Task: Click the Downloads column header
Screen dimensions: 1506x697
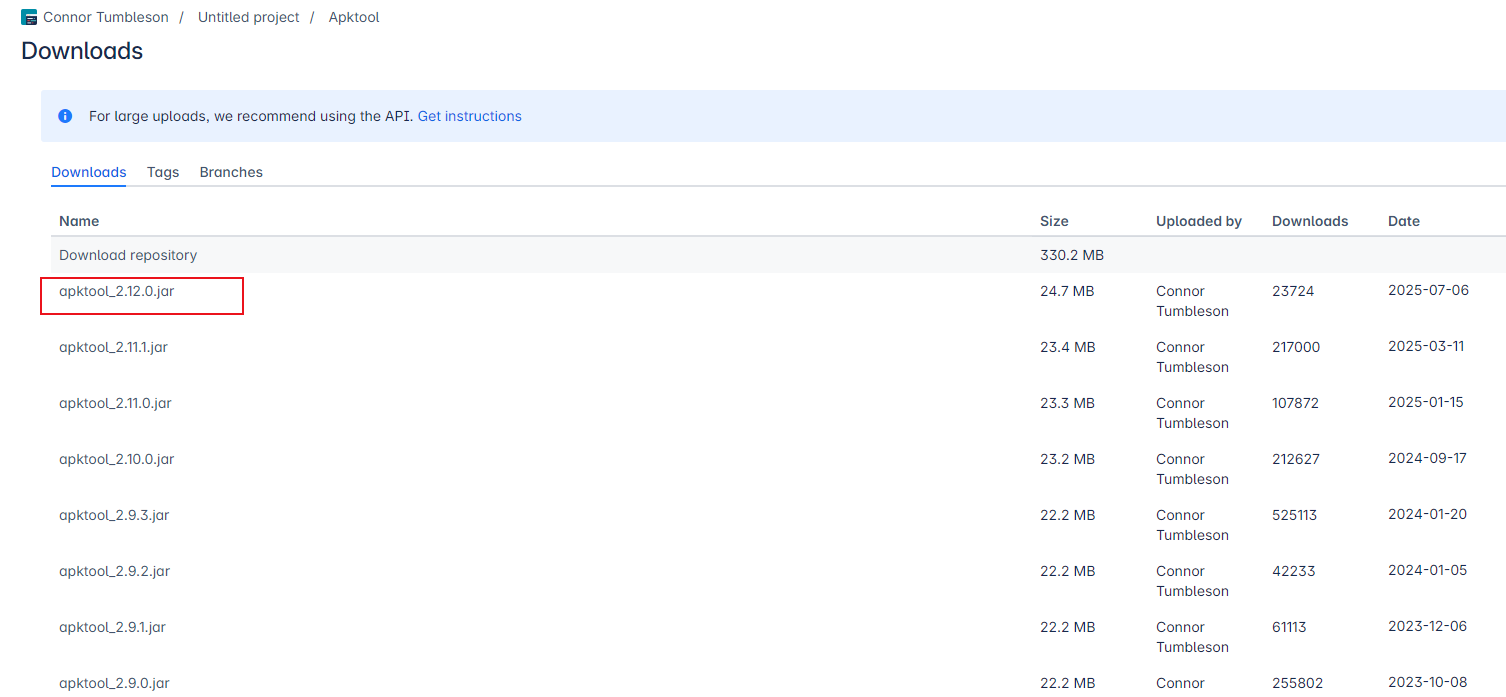Action: point(1310,221)
